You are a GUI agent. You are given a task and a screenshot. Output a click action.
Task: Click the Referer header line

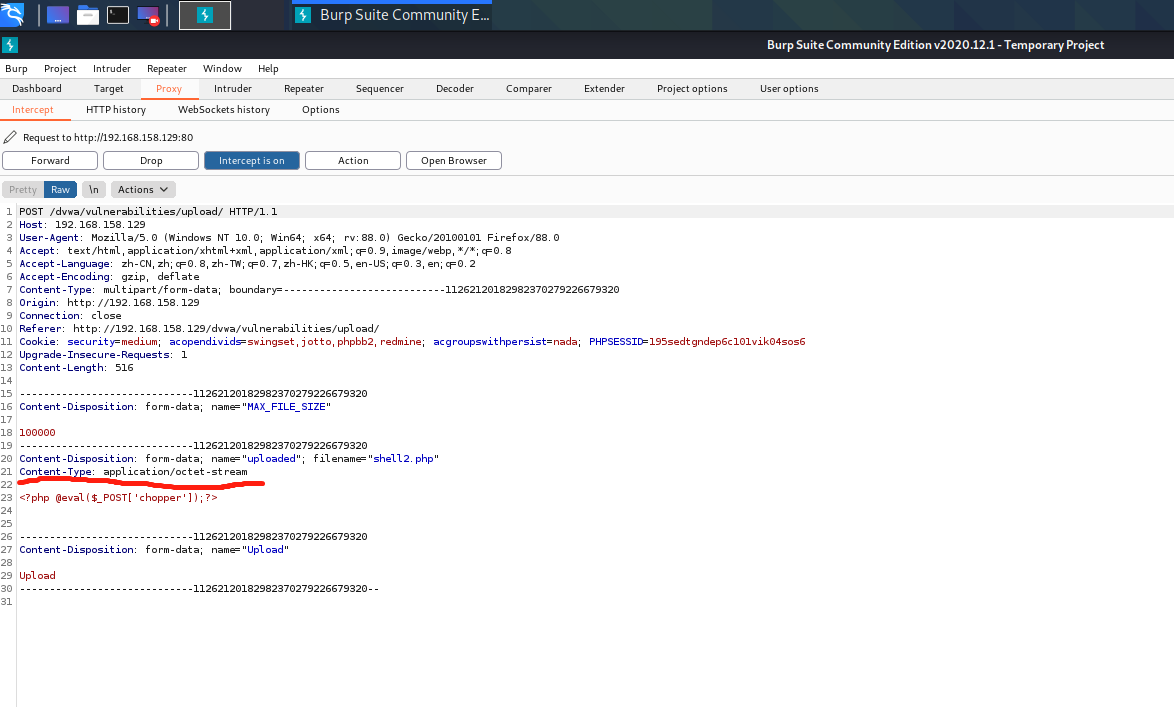coord(199,329)
